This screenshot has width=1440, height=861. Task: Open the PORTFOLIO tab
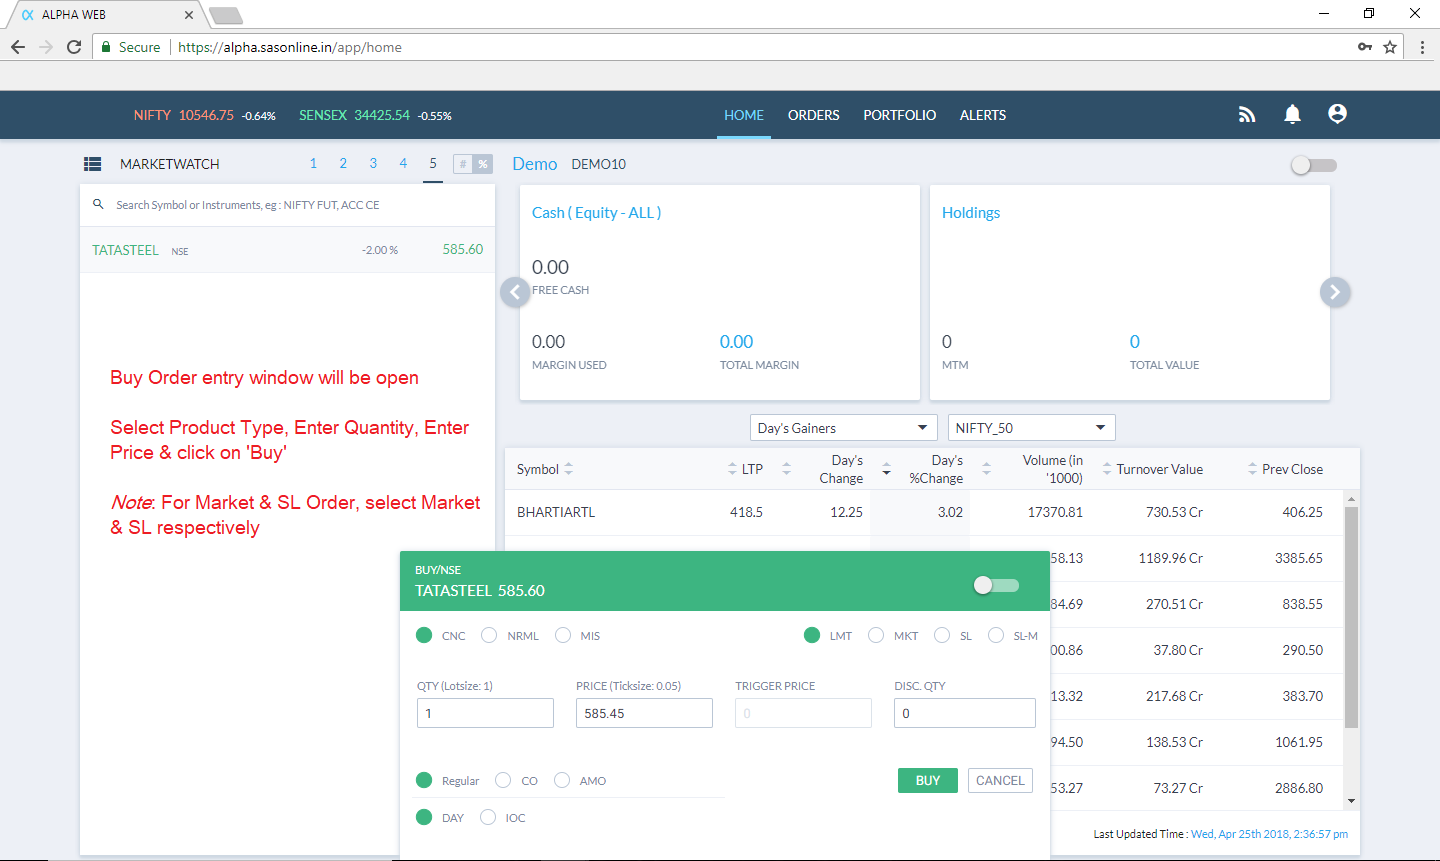point(900,115)
